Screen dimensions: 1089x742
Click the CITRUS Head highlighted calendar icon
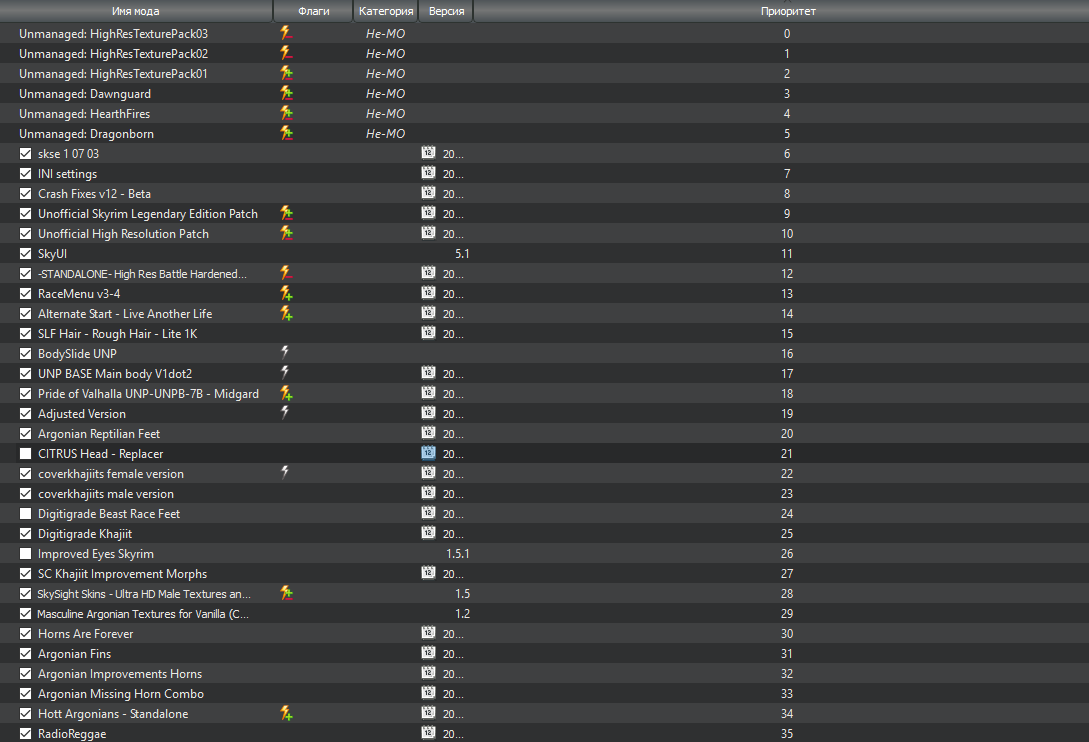coord(429,453)
